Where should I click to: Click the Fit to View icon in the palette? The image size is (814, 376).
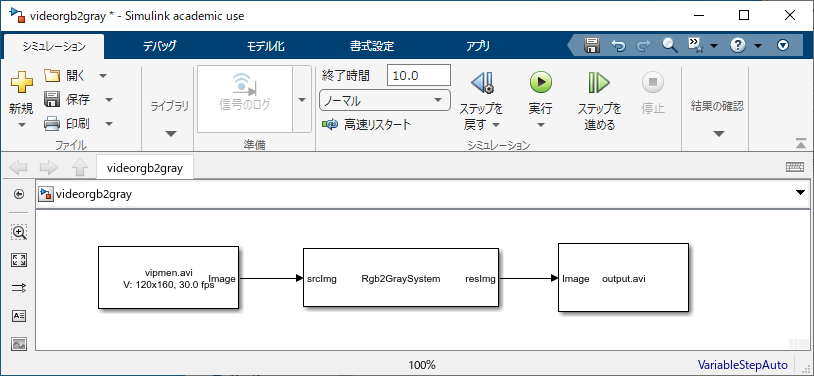pos(19,260)
